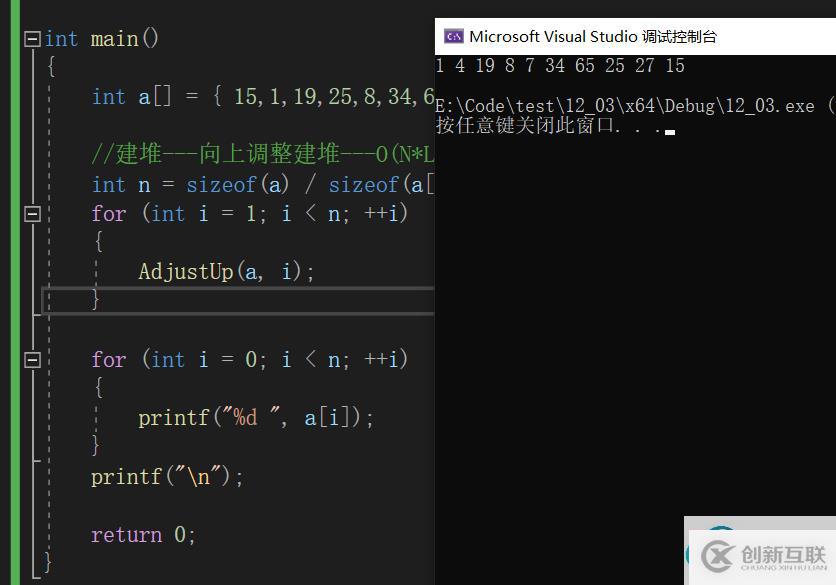Collapse the for loop containing printf
Viewport: 836px width, 585px height.
pos(32,359)
